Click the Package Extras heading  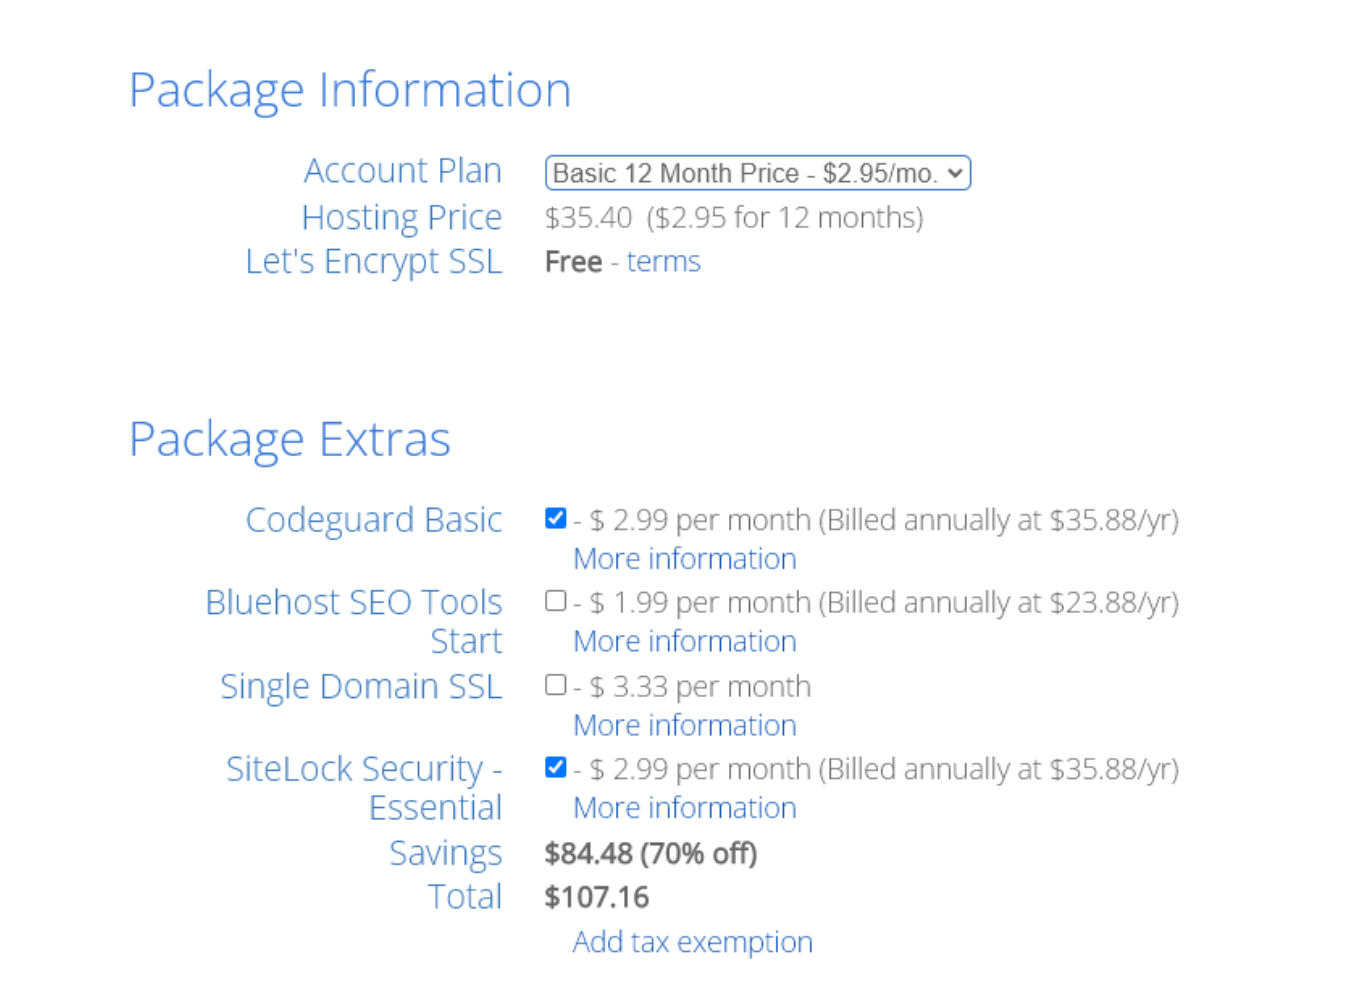(x=290, y=439)
